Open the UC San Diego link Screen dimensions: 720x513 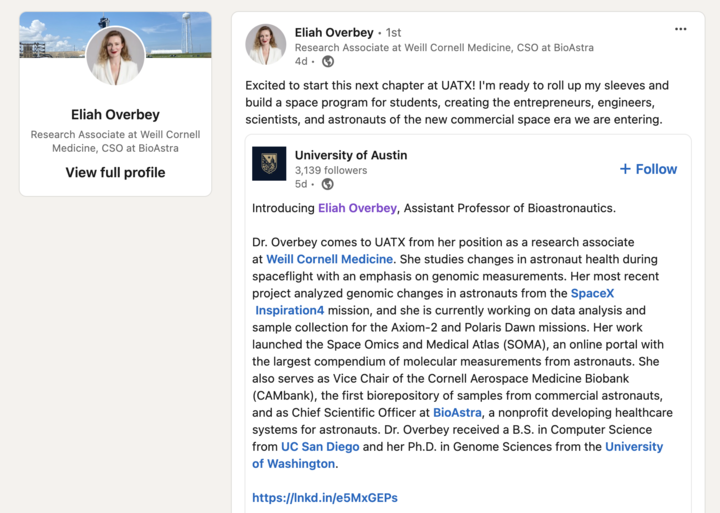320,446
